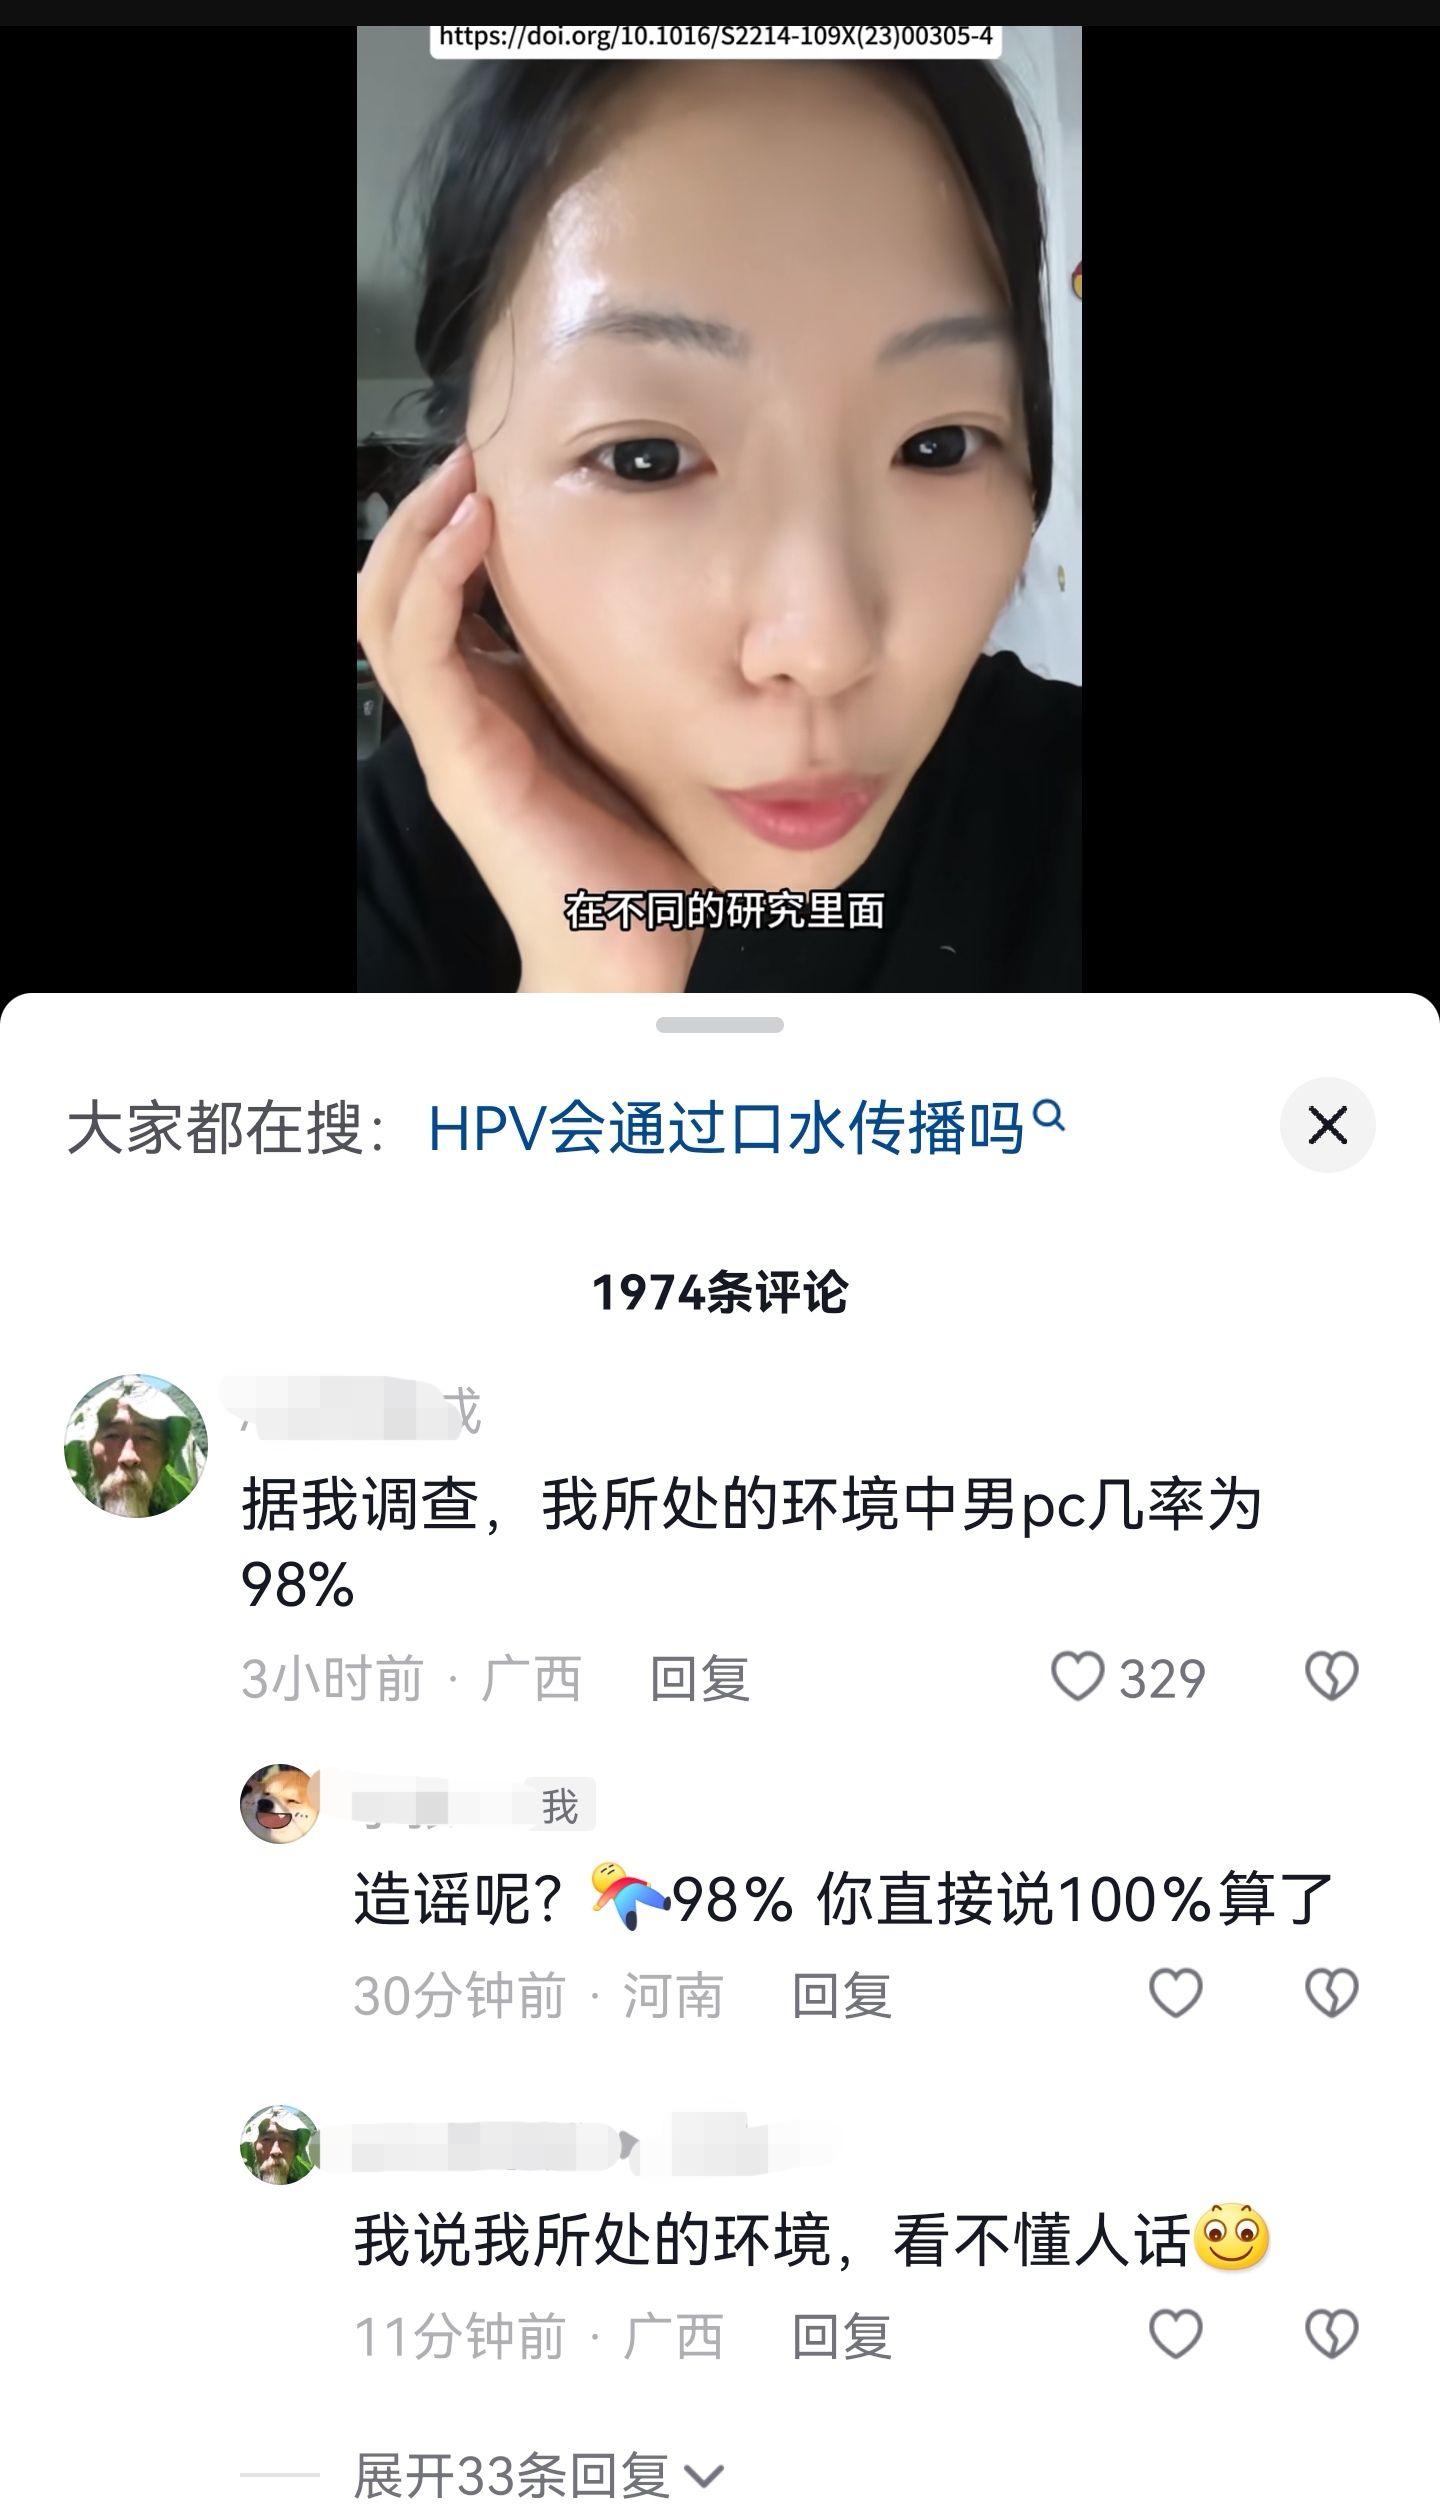Expand the 33 replies

pos(512,2476)
